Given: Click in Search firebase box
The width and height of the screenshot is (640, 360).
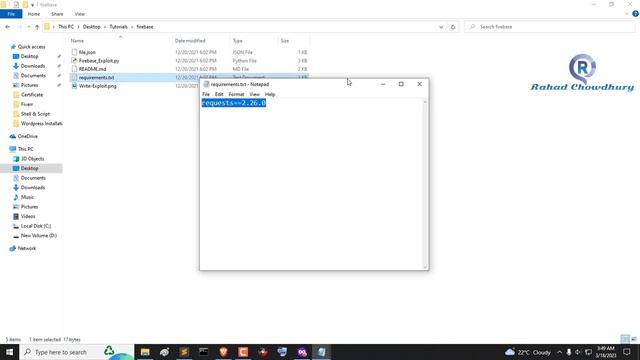Looking at the screenshot, I should point(549,27).
